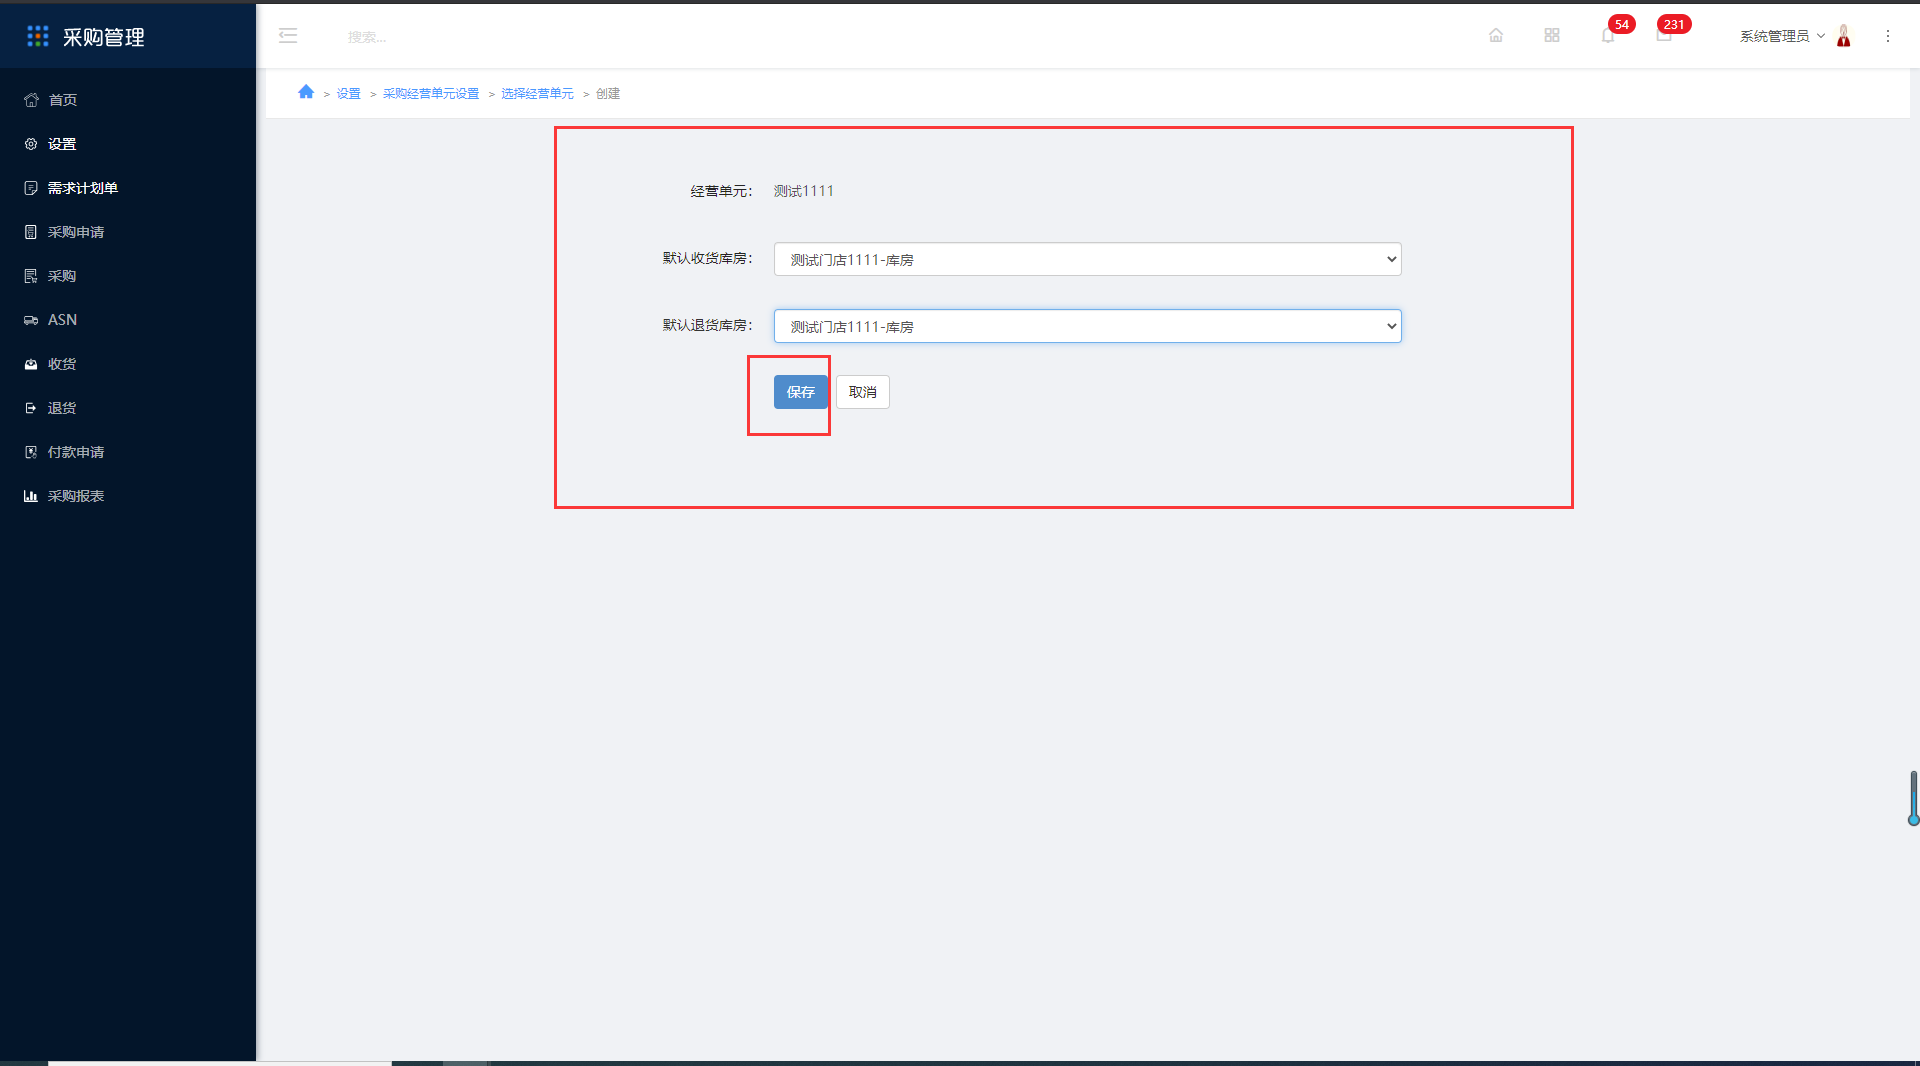Open the 默认收货库房 dropdown

1087,259
